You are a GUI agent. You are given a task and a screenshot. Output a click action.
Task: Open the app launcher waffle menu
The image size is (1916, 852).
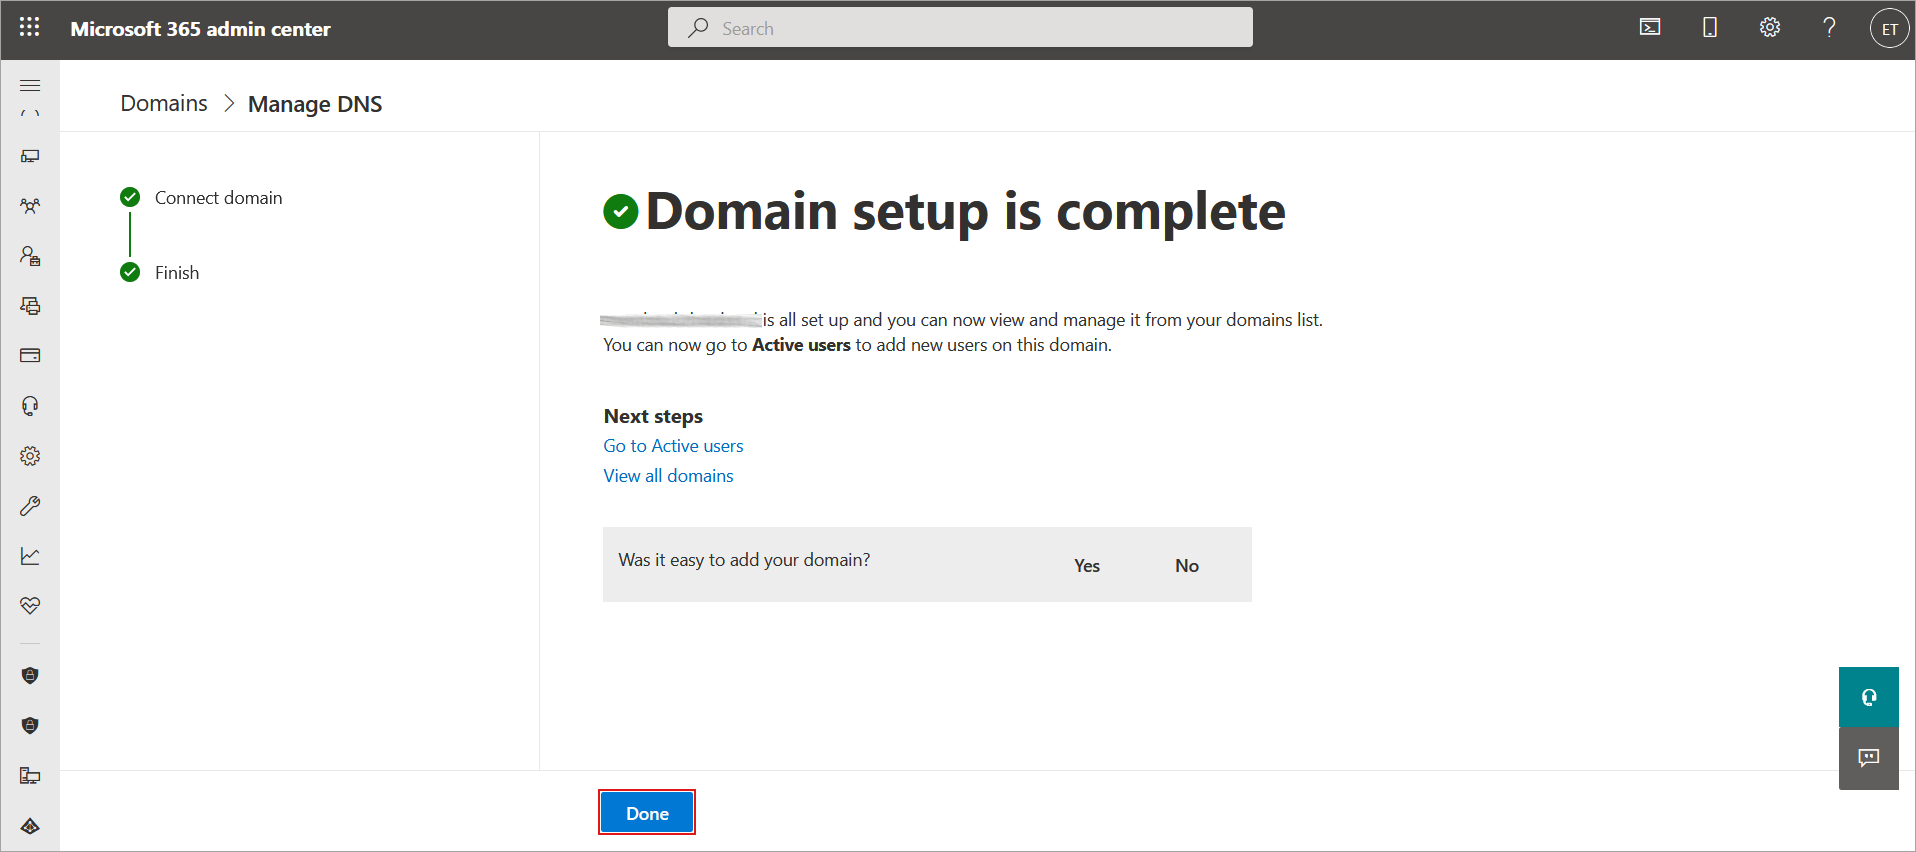pyautogui.click(x=30, y=28)
